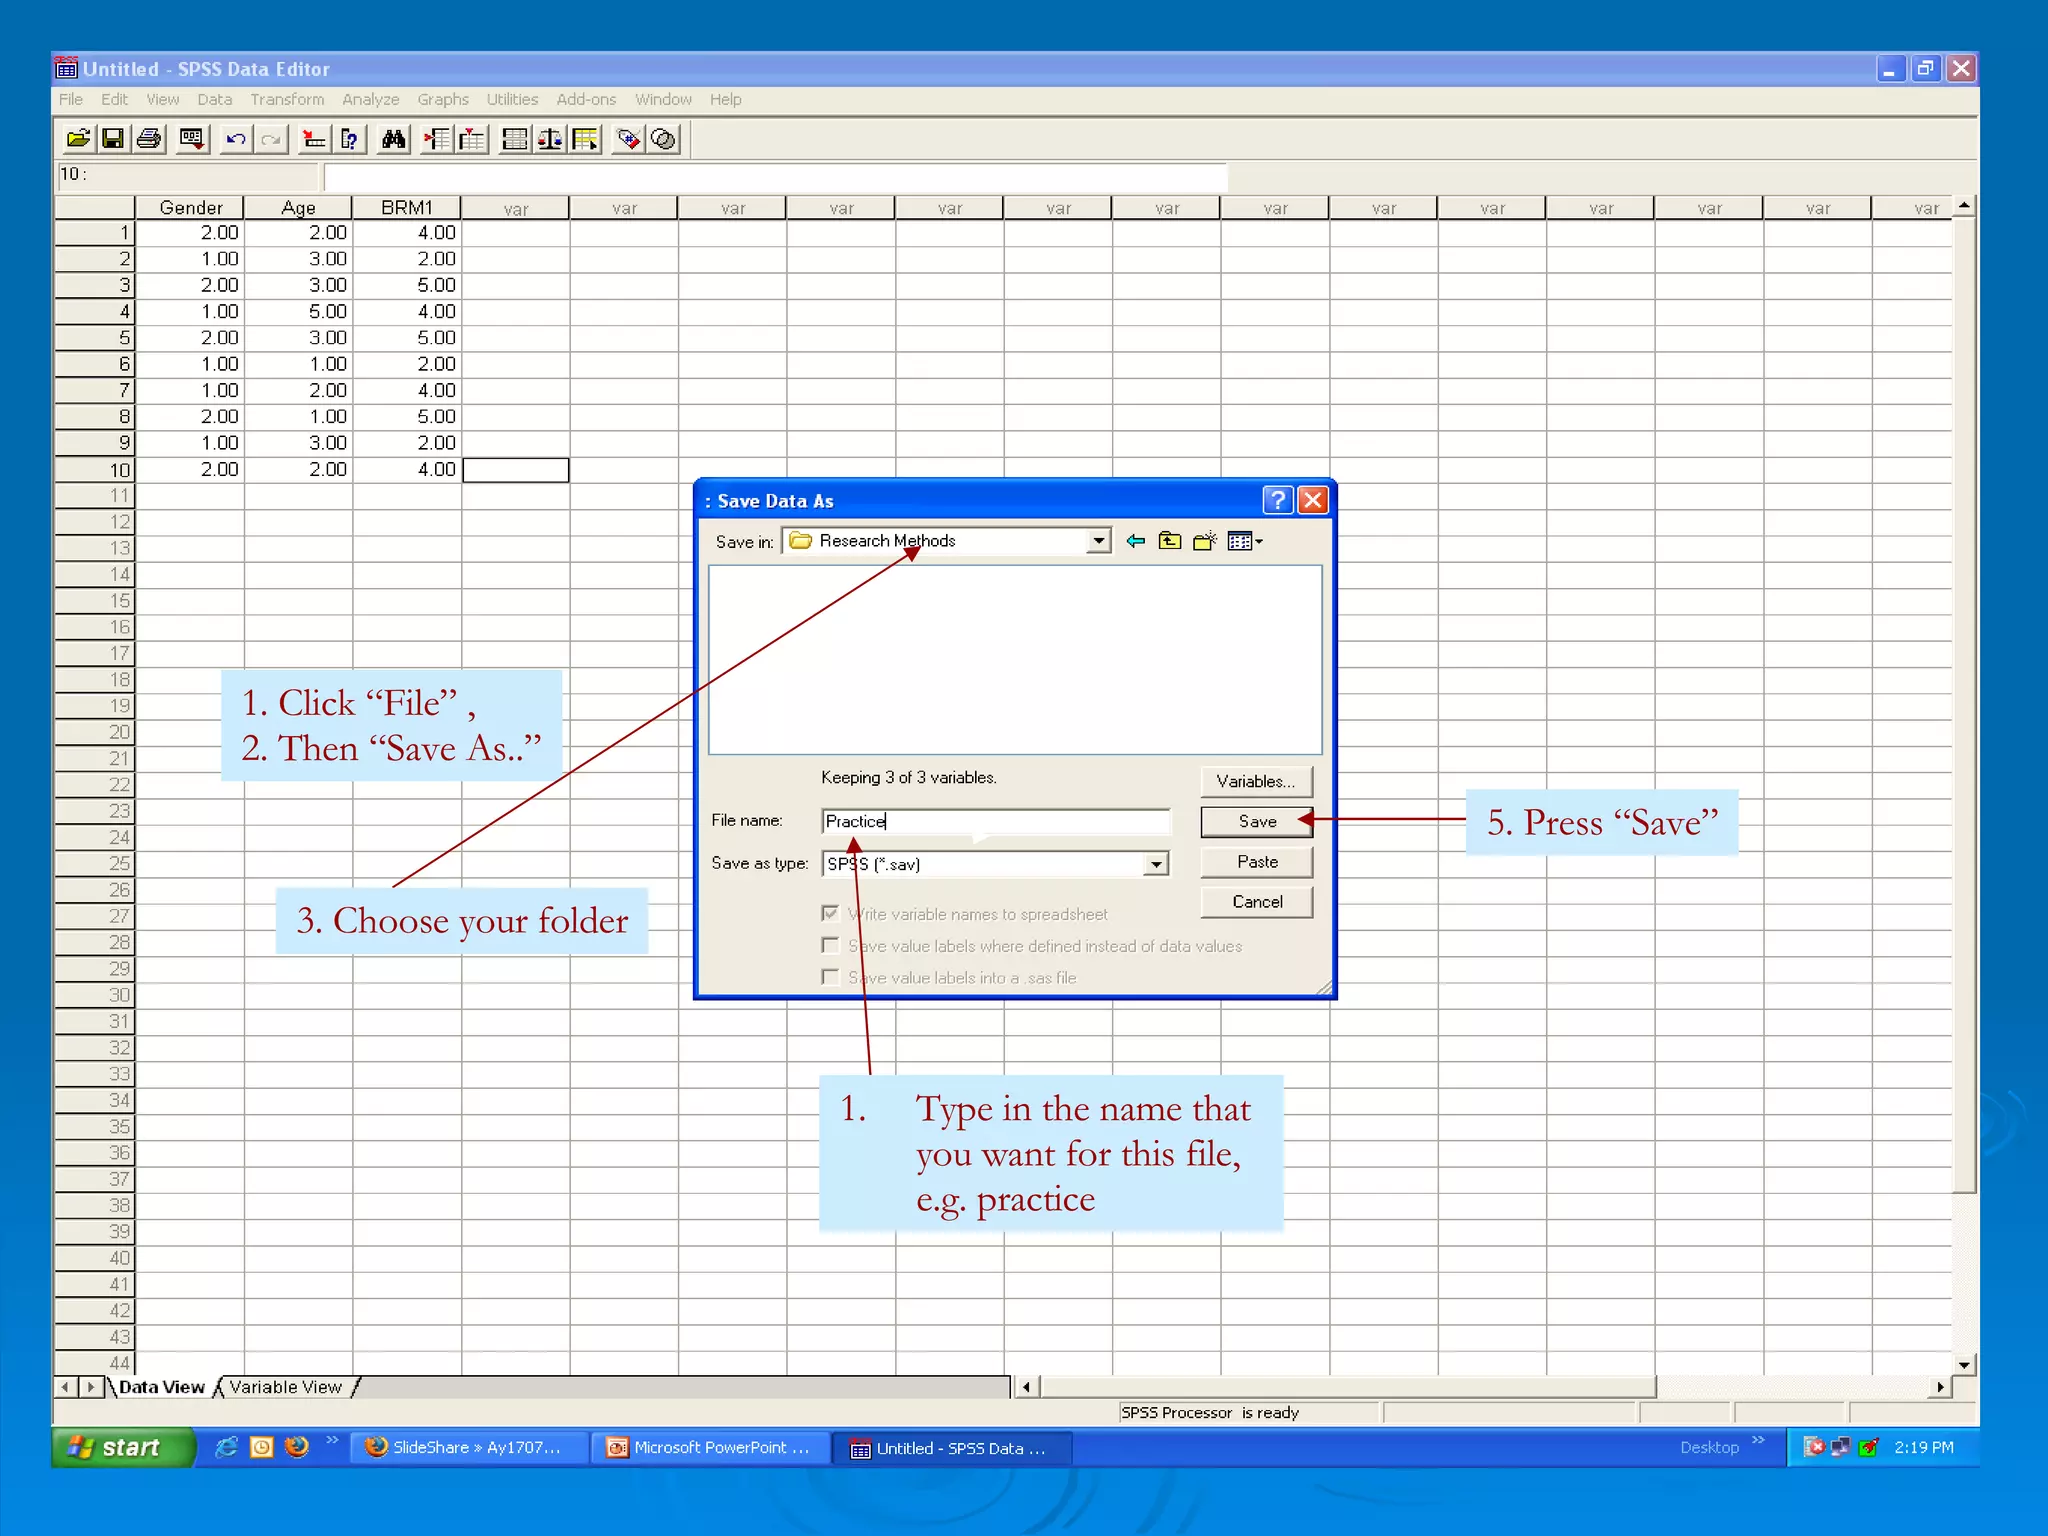Viewport: 2048px width, 1536px height.
Task: Switch to Variable View tab
Action: (x=285, y=1387)
